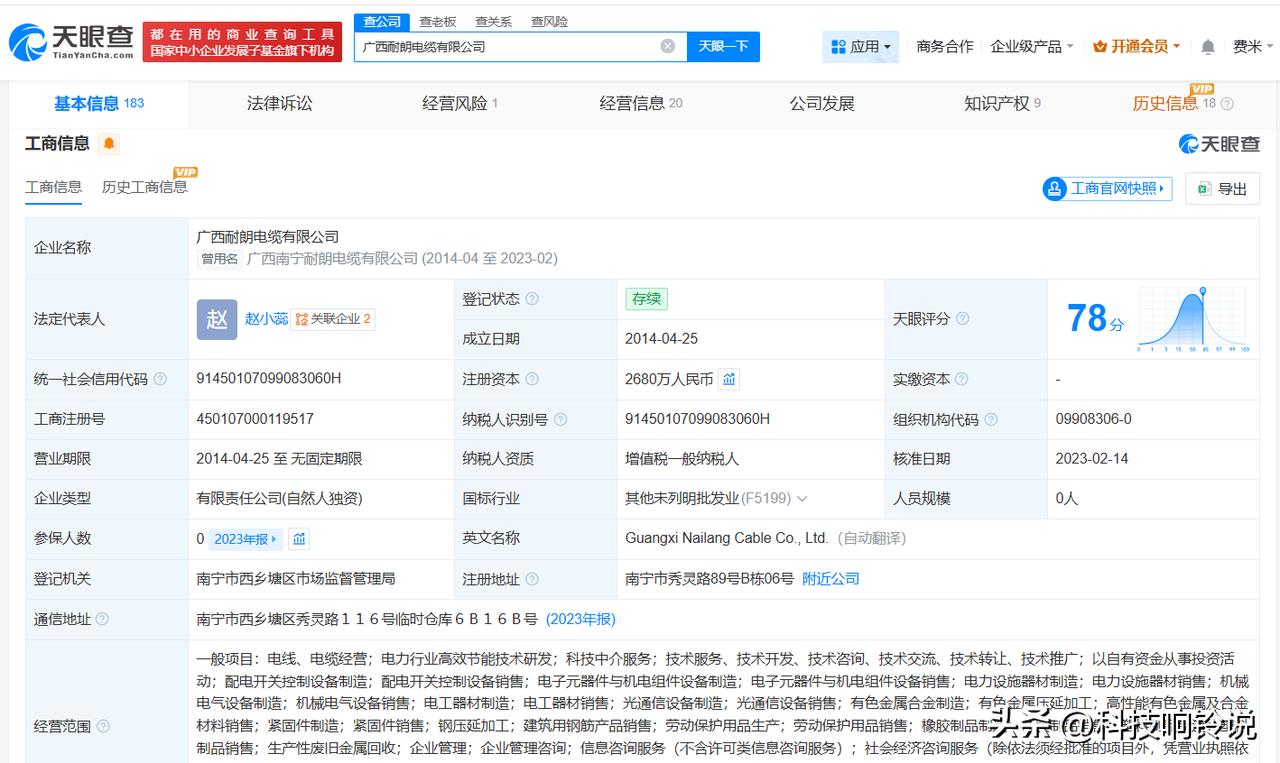The height and width of the screenshot is (763, 1280).
Task: Click the help icon beside 历史信息 tab
Action: coord(1227,104)
